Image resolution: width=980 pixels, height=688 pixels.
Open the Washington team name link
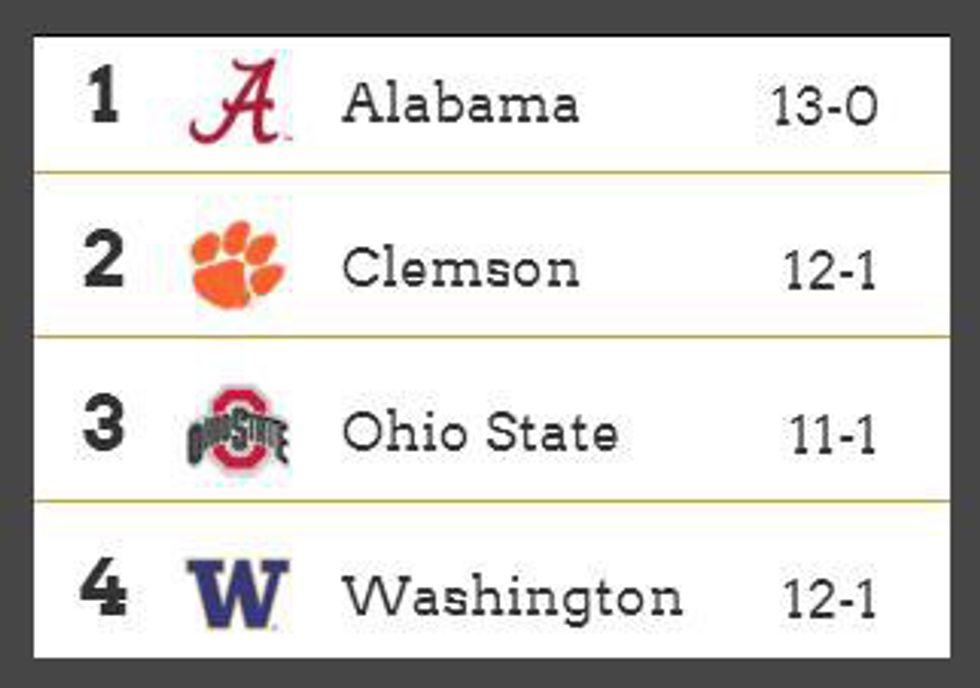[x=513, y=597]
